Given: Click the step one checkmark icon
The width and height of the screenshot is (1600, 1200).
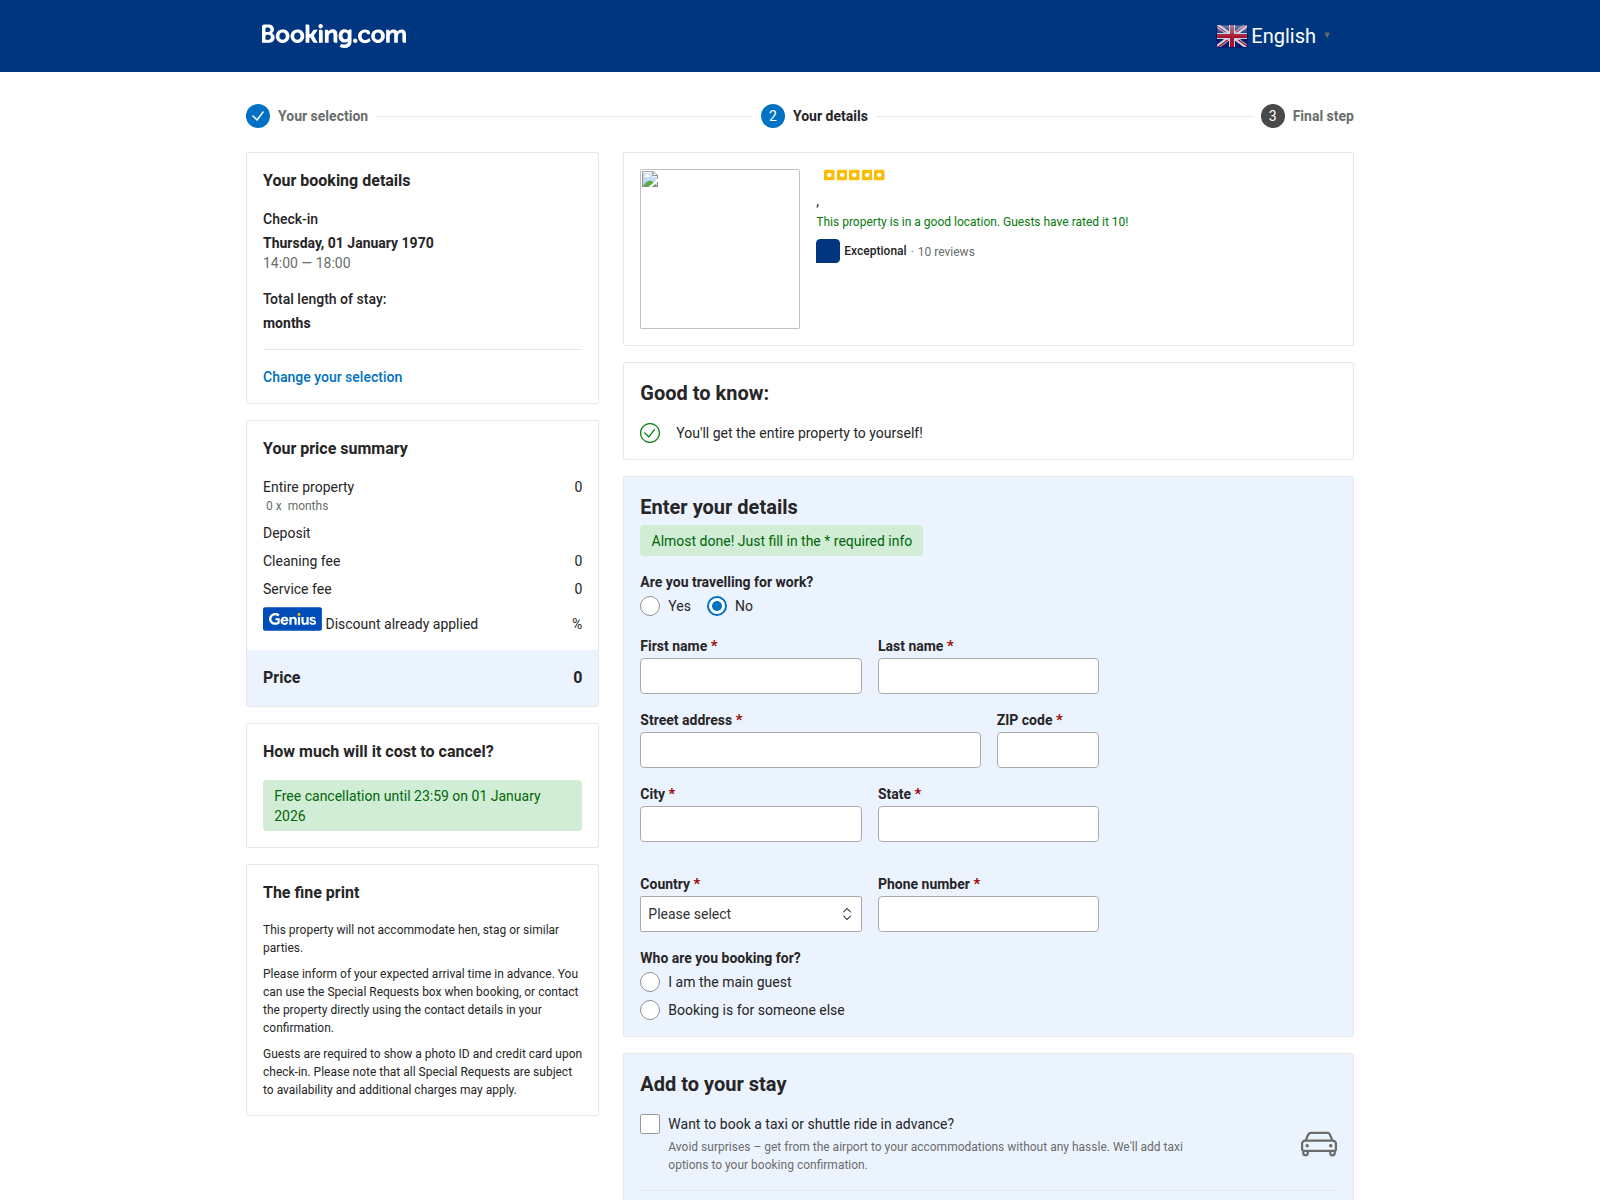Looking at the screenshot, I should (x=258, y=116).
